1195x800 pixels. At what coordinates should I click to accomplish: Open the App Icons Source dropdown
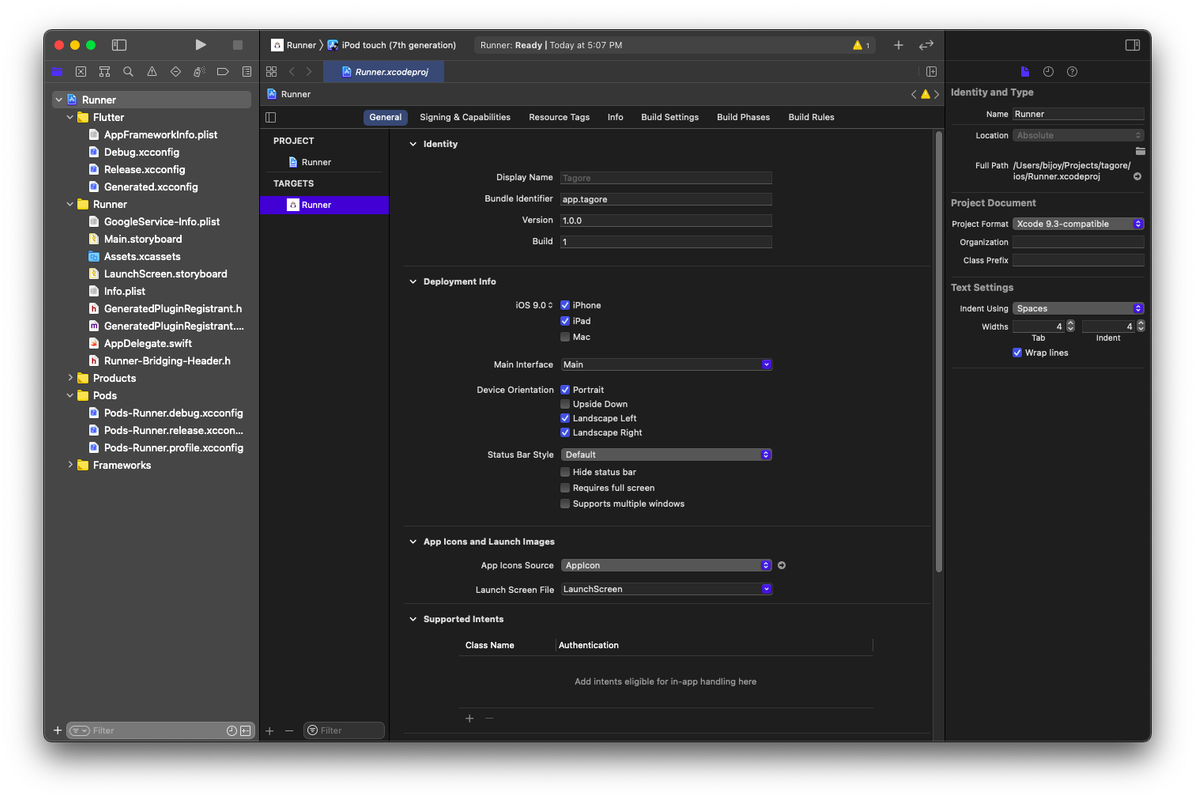click(x=666, y=565)
